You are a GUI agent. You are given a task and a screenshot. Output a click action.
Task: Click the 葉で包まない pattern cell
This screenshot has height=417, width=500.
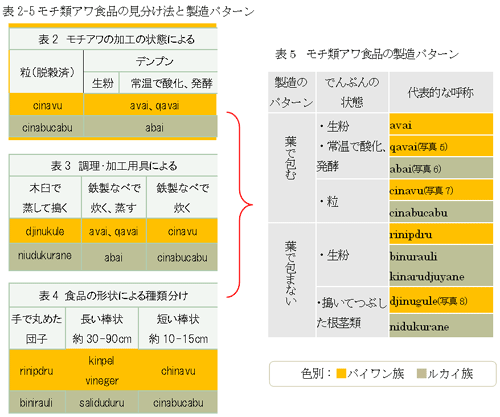click(x=292, y=280)
